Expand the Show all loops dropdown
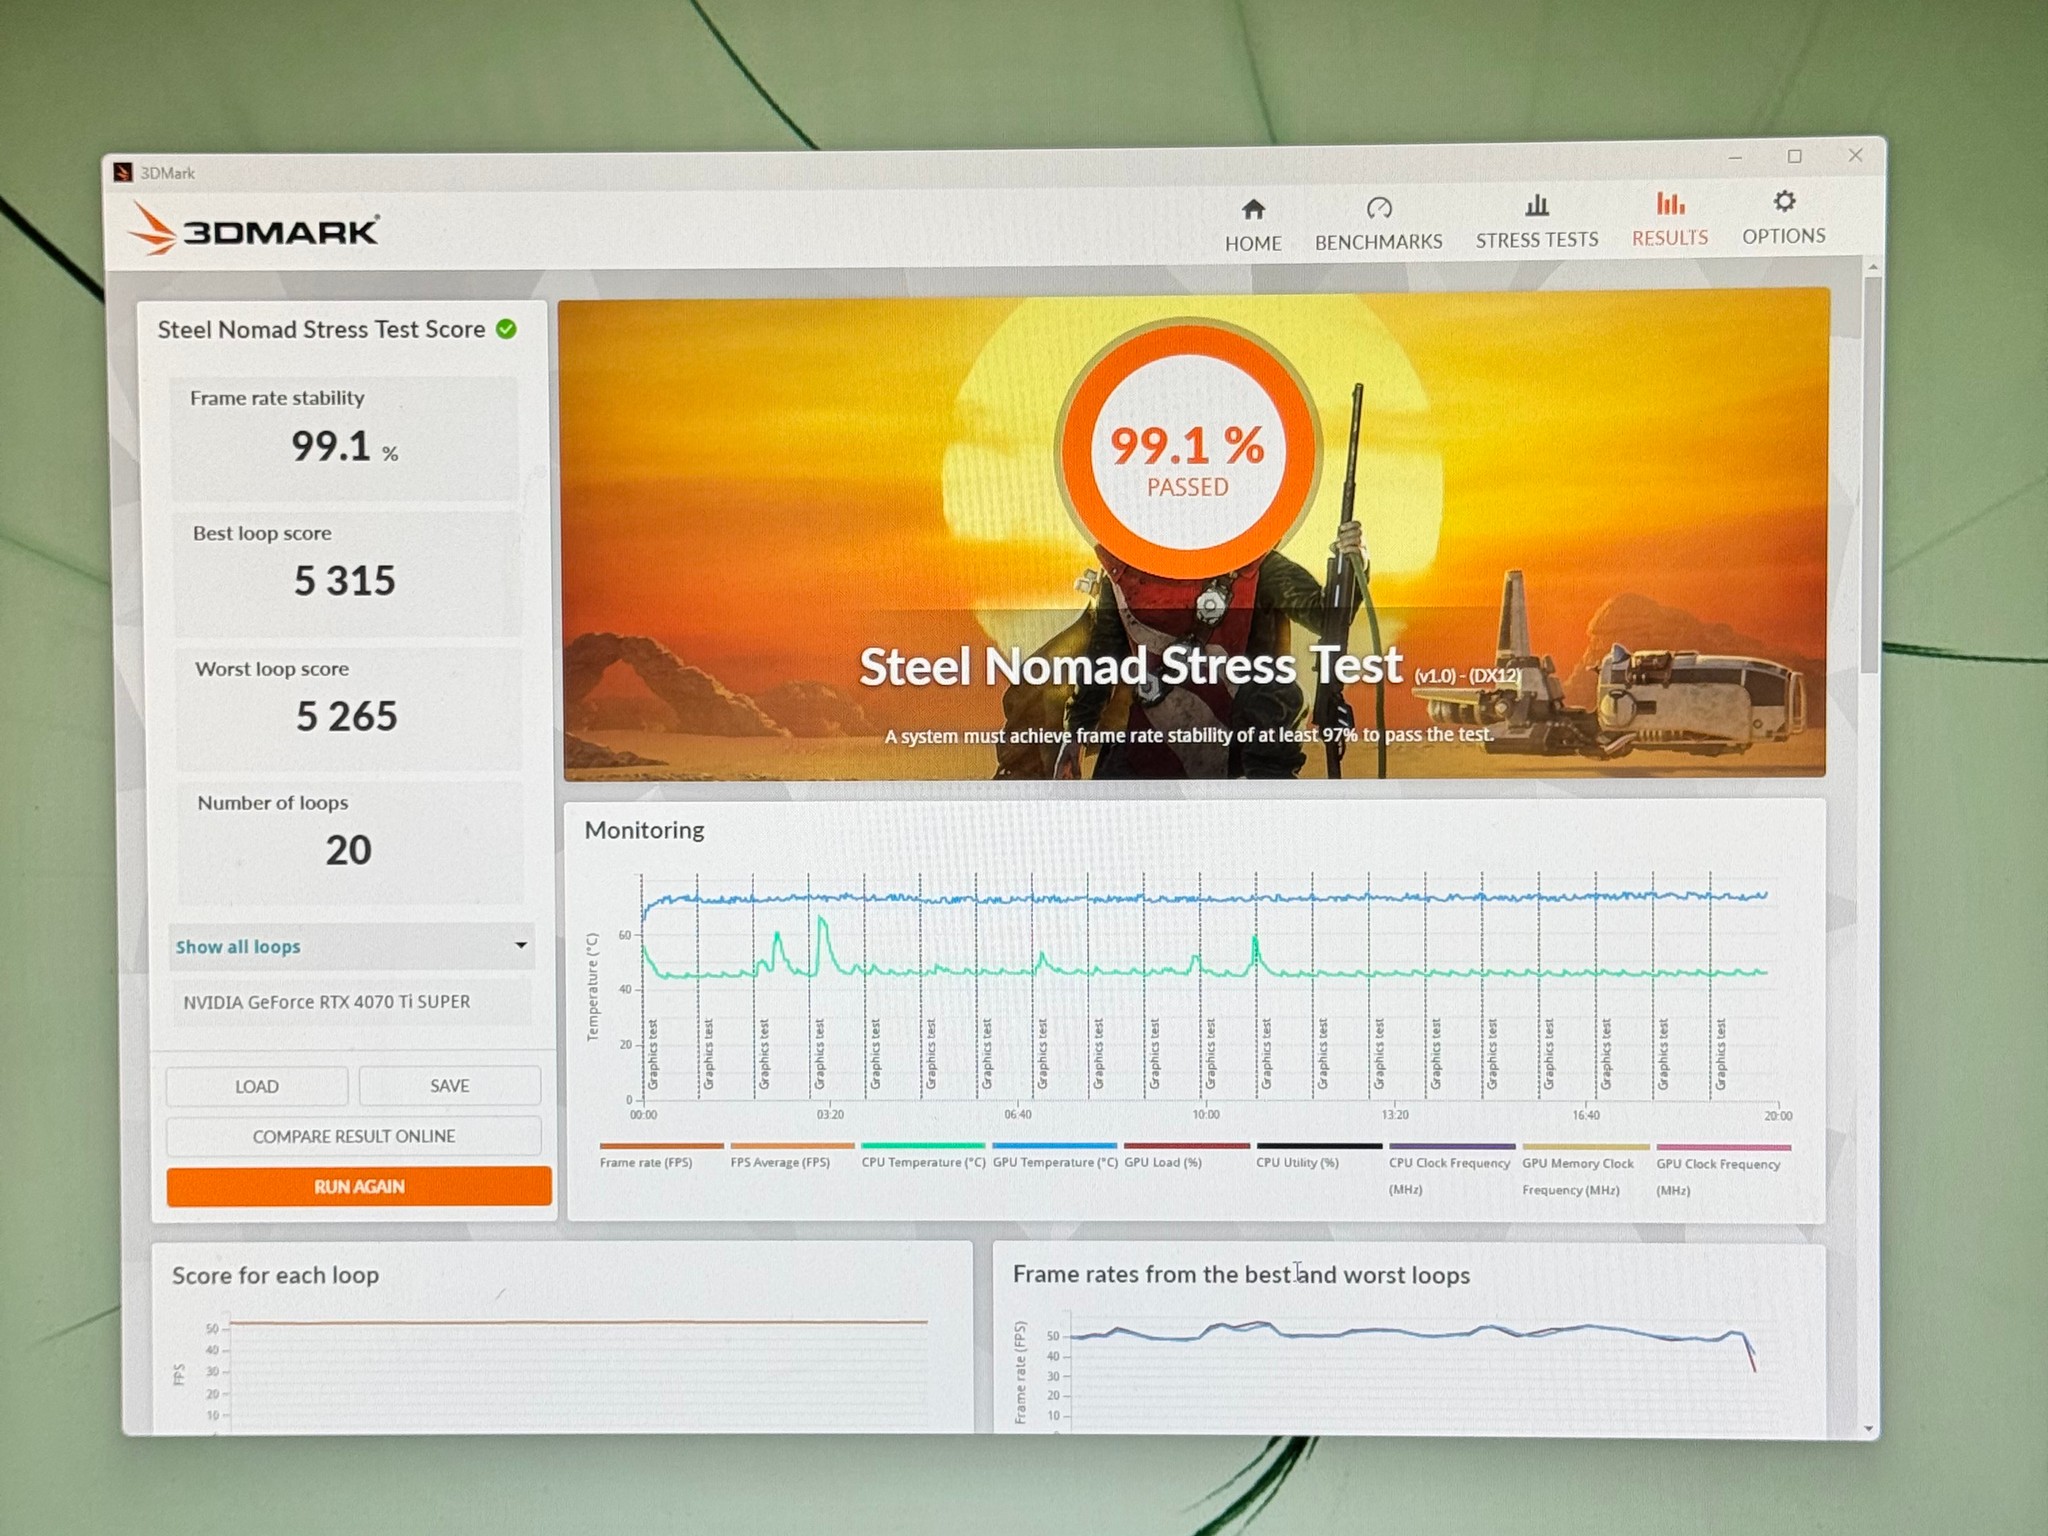 coord(352,946)
